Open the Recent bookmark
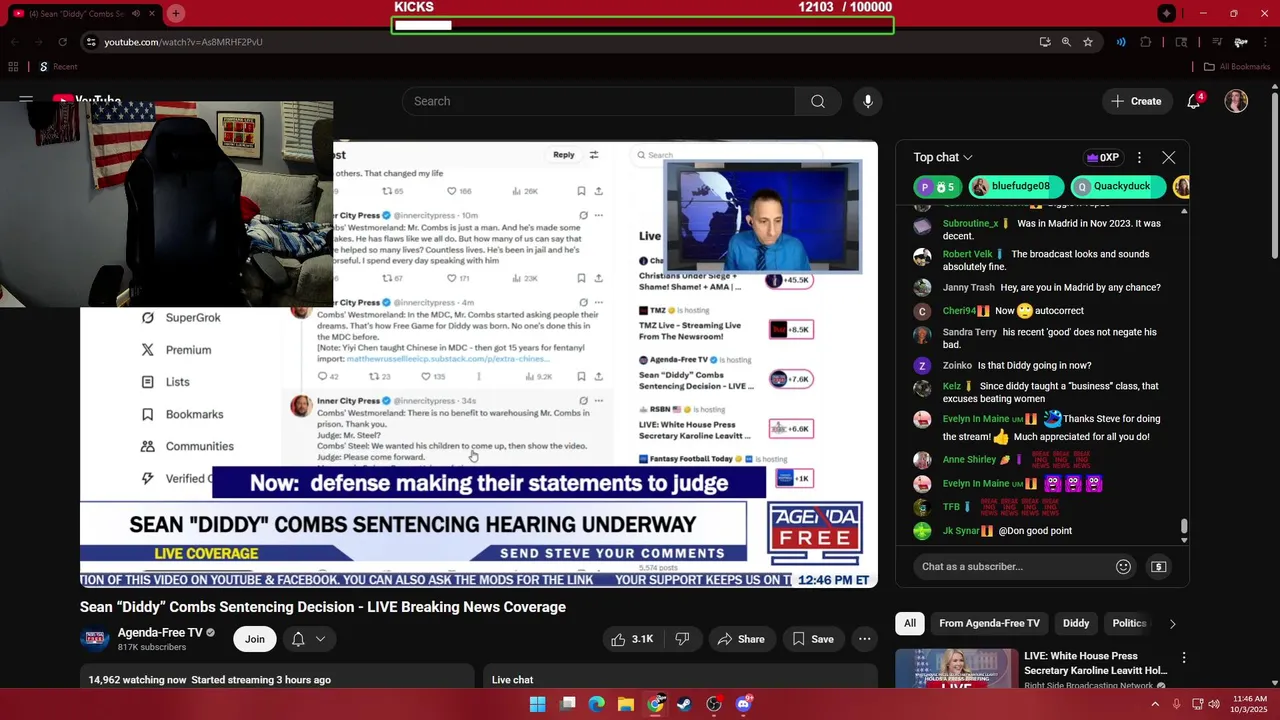Viewport: 1280px width, 720px height. pos(58,67)
